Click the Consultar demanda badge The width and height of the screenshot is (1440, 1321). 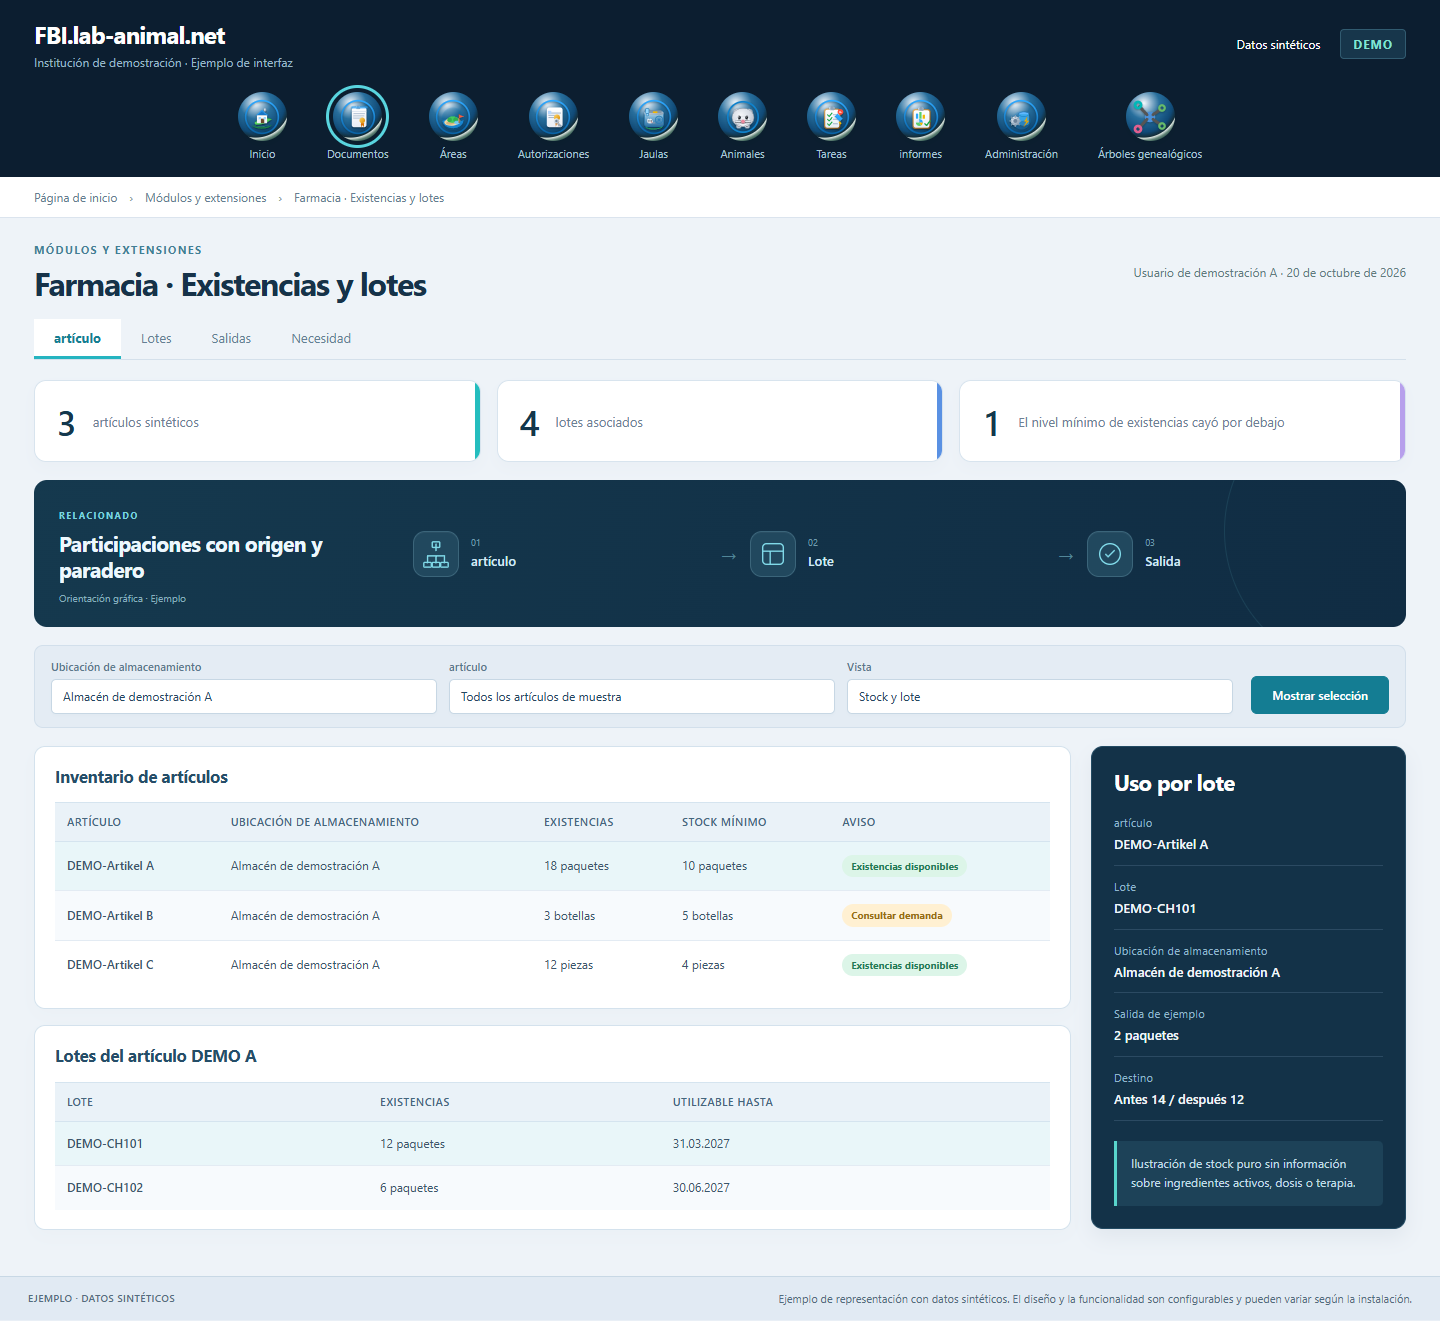tap(897, 916)
